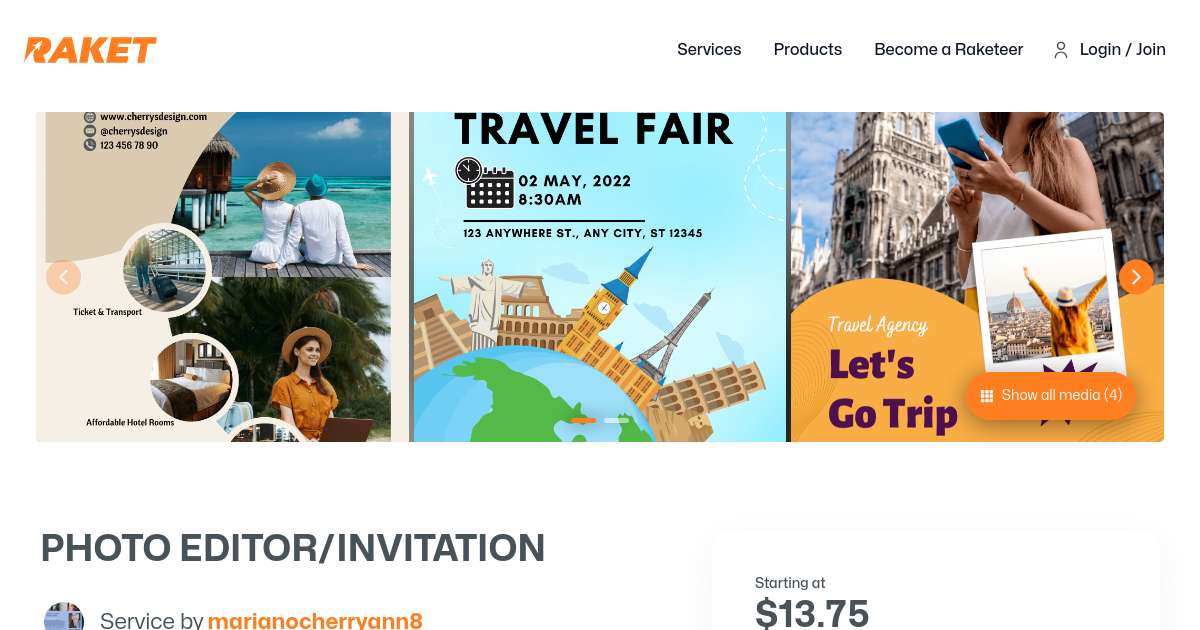Open the Login / Join page
The height and width of the screenshot is (630, 1200).
tap(1122, 50)
